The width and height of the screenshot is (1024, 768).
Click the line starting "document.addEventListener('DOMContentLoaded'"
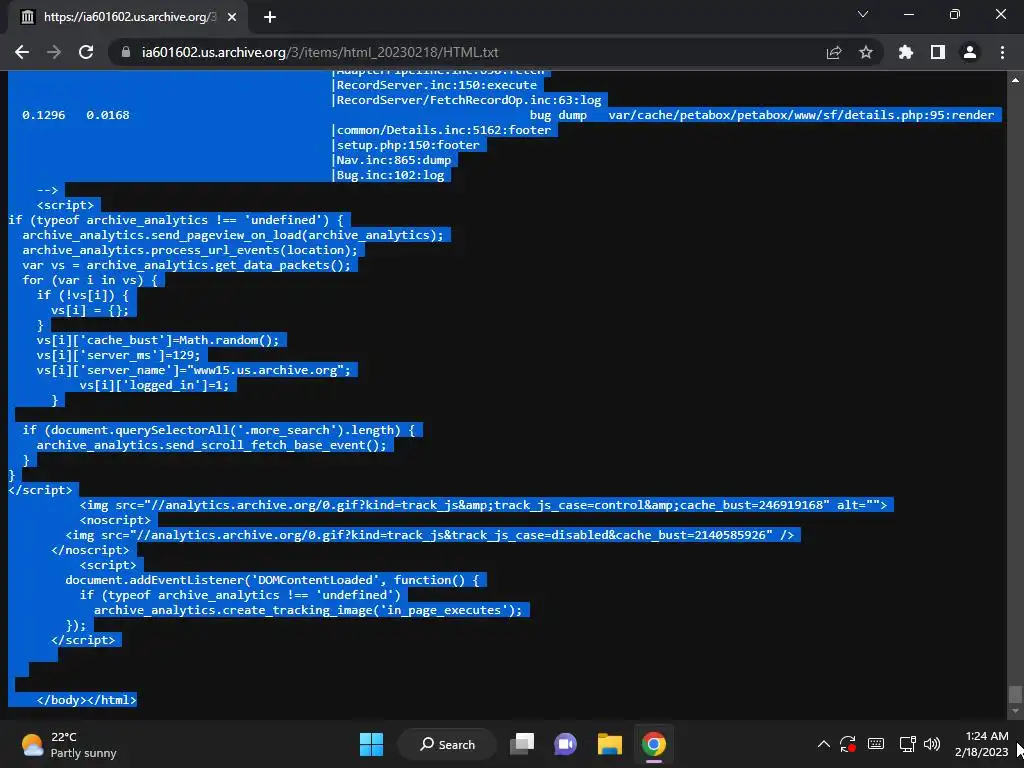[x=272, y=580]
